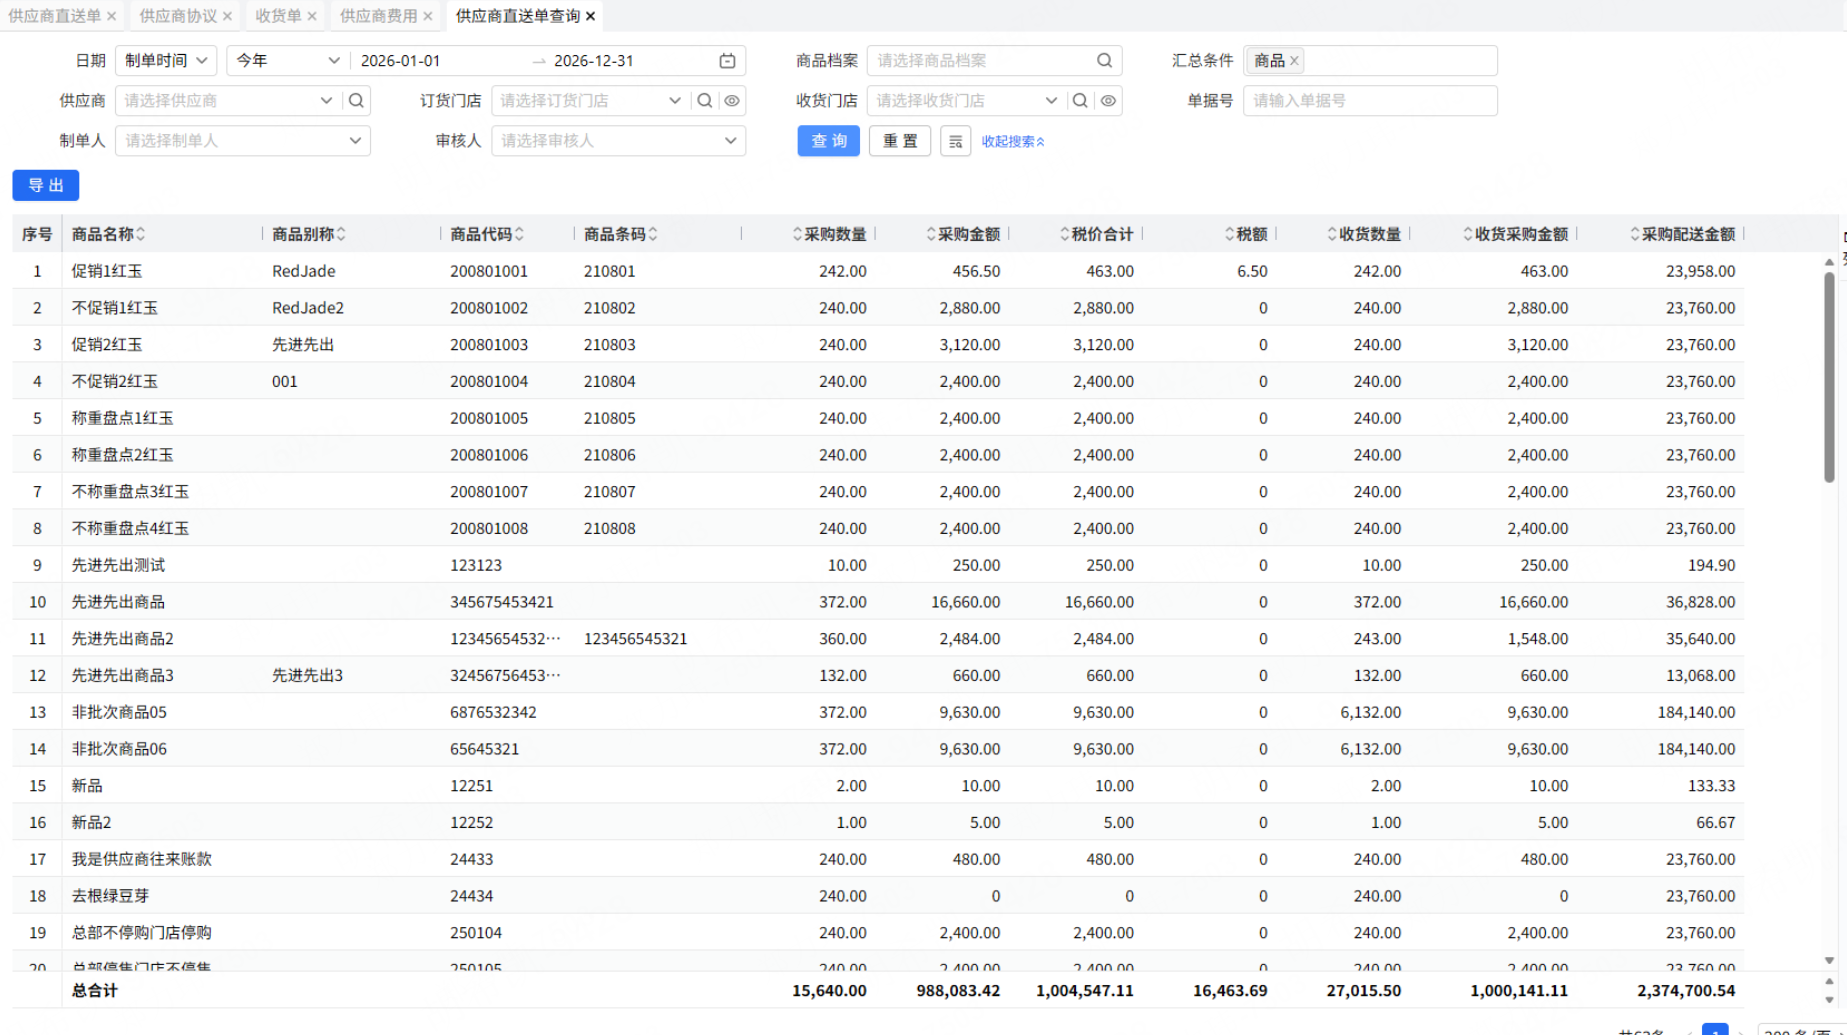
Task: Close the 收货单 tab
Action: 312,16
